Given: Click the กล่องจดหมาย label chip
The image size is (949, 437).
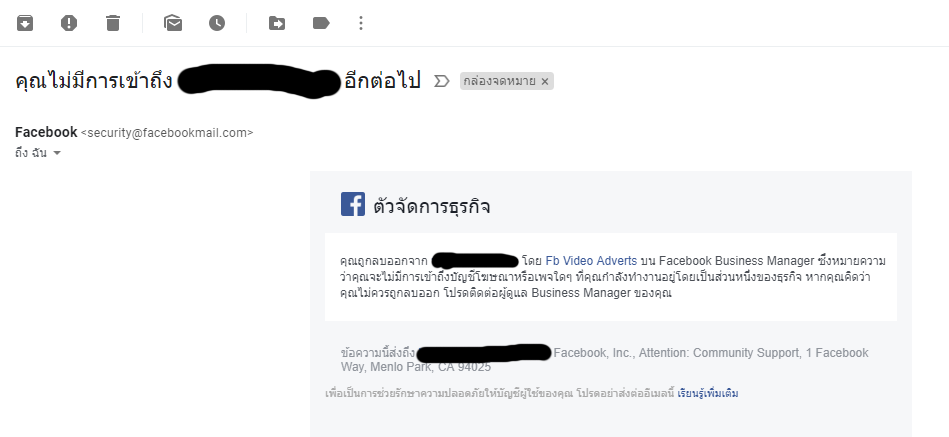Looking at the screenshot, I should click(x=499, y=81).
